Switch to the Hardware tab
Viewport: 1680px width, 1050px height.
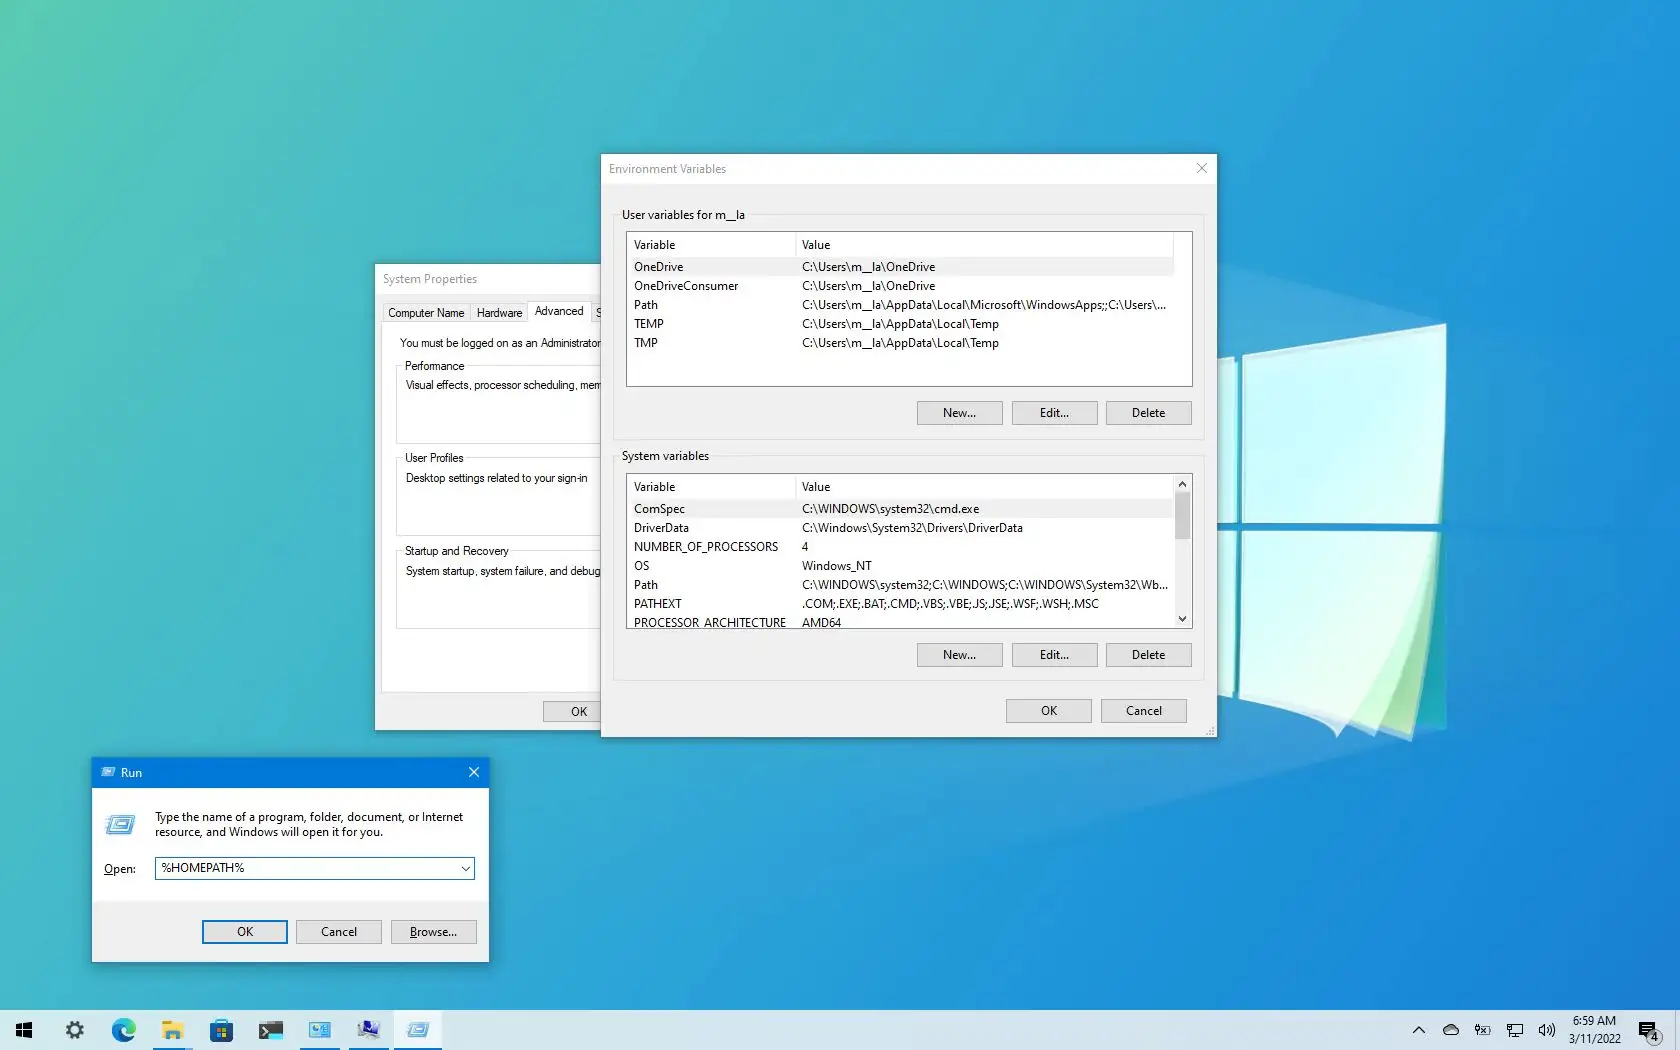point(499,313)
